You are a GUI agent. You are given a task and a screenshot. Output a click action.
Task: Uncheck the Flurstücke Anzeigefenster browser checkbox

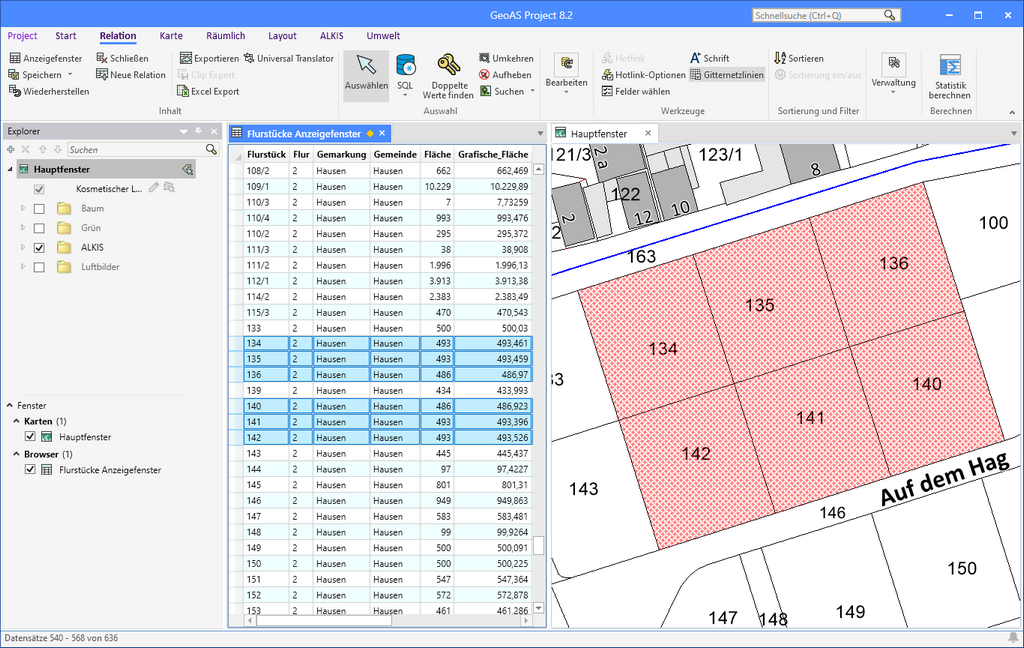pyautogui.click(x=30, y=469)
